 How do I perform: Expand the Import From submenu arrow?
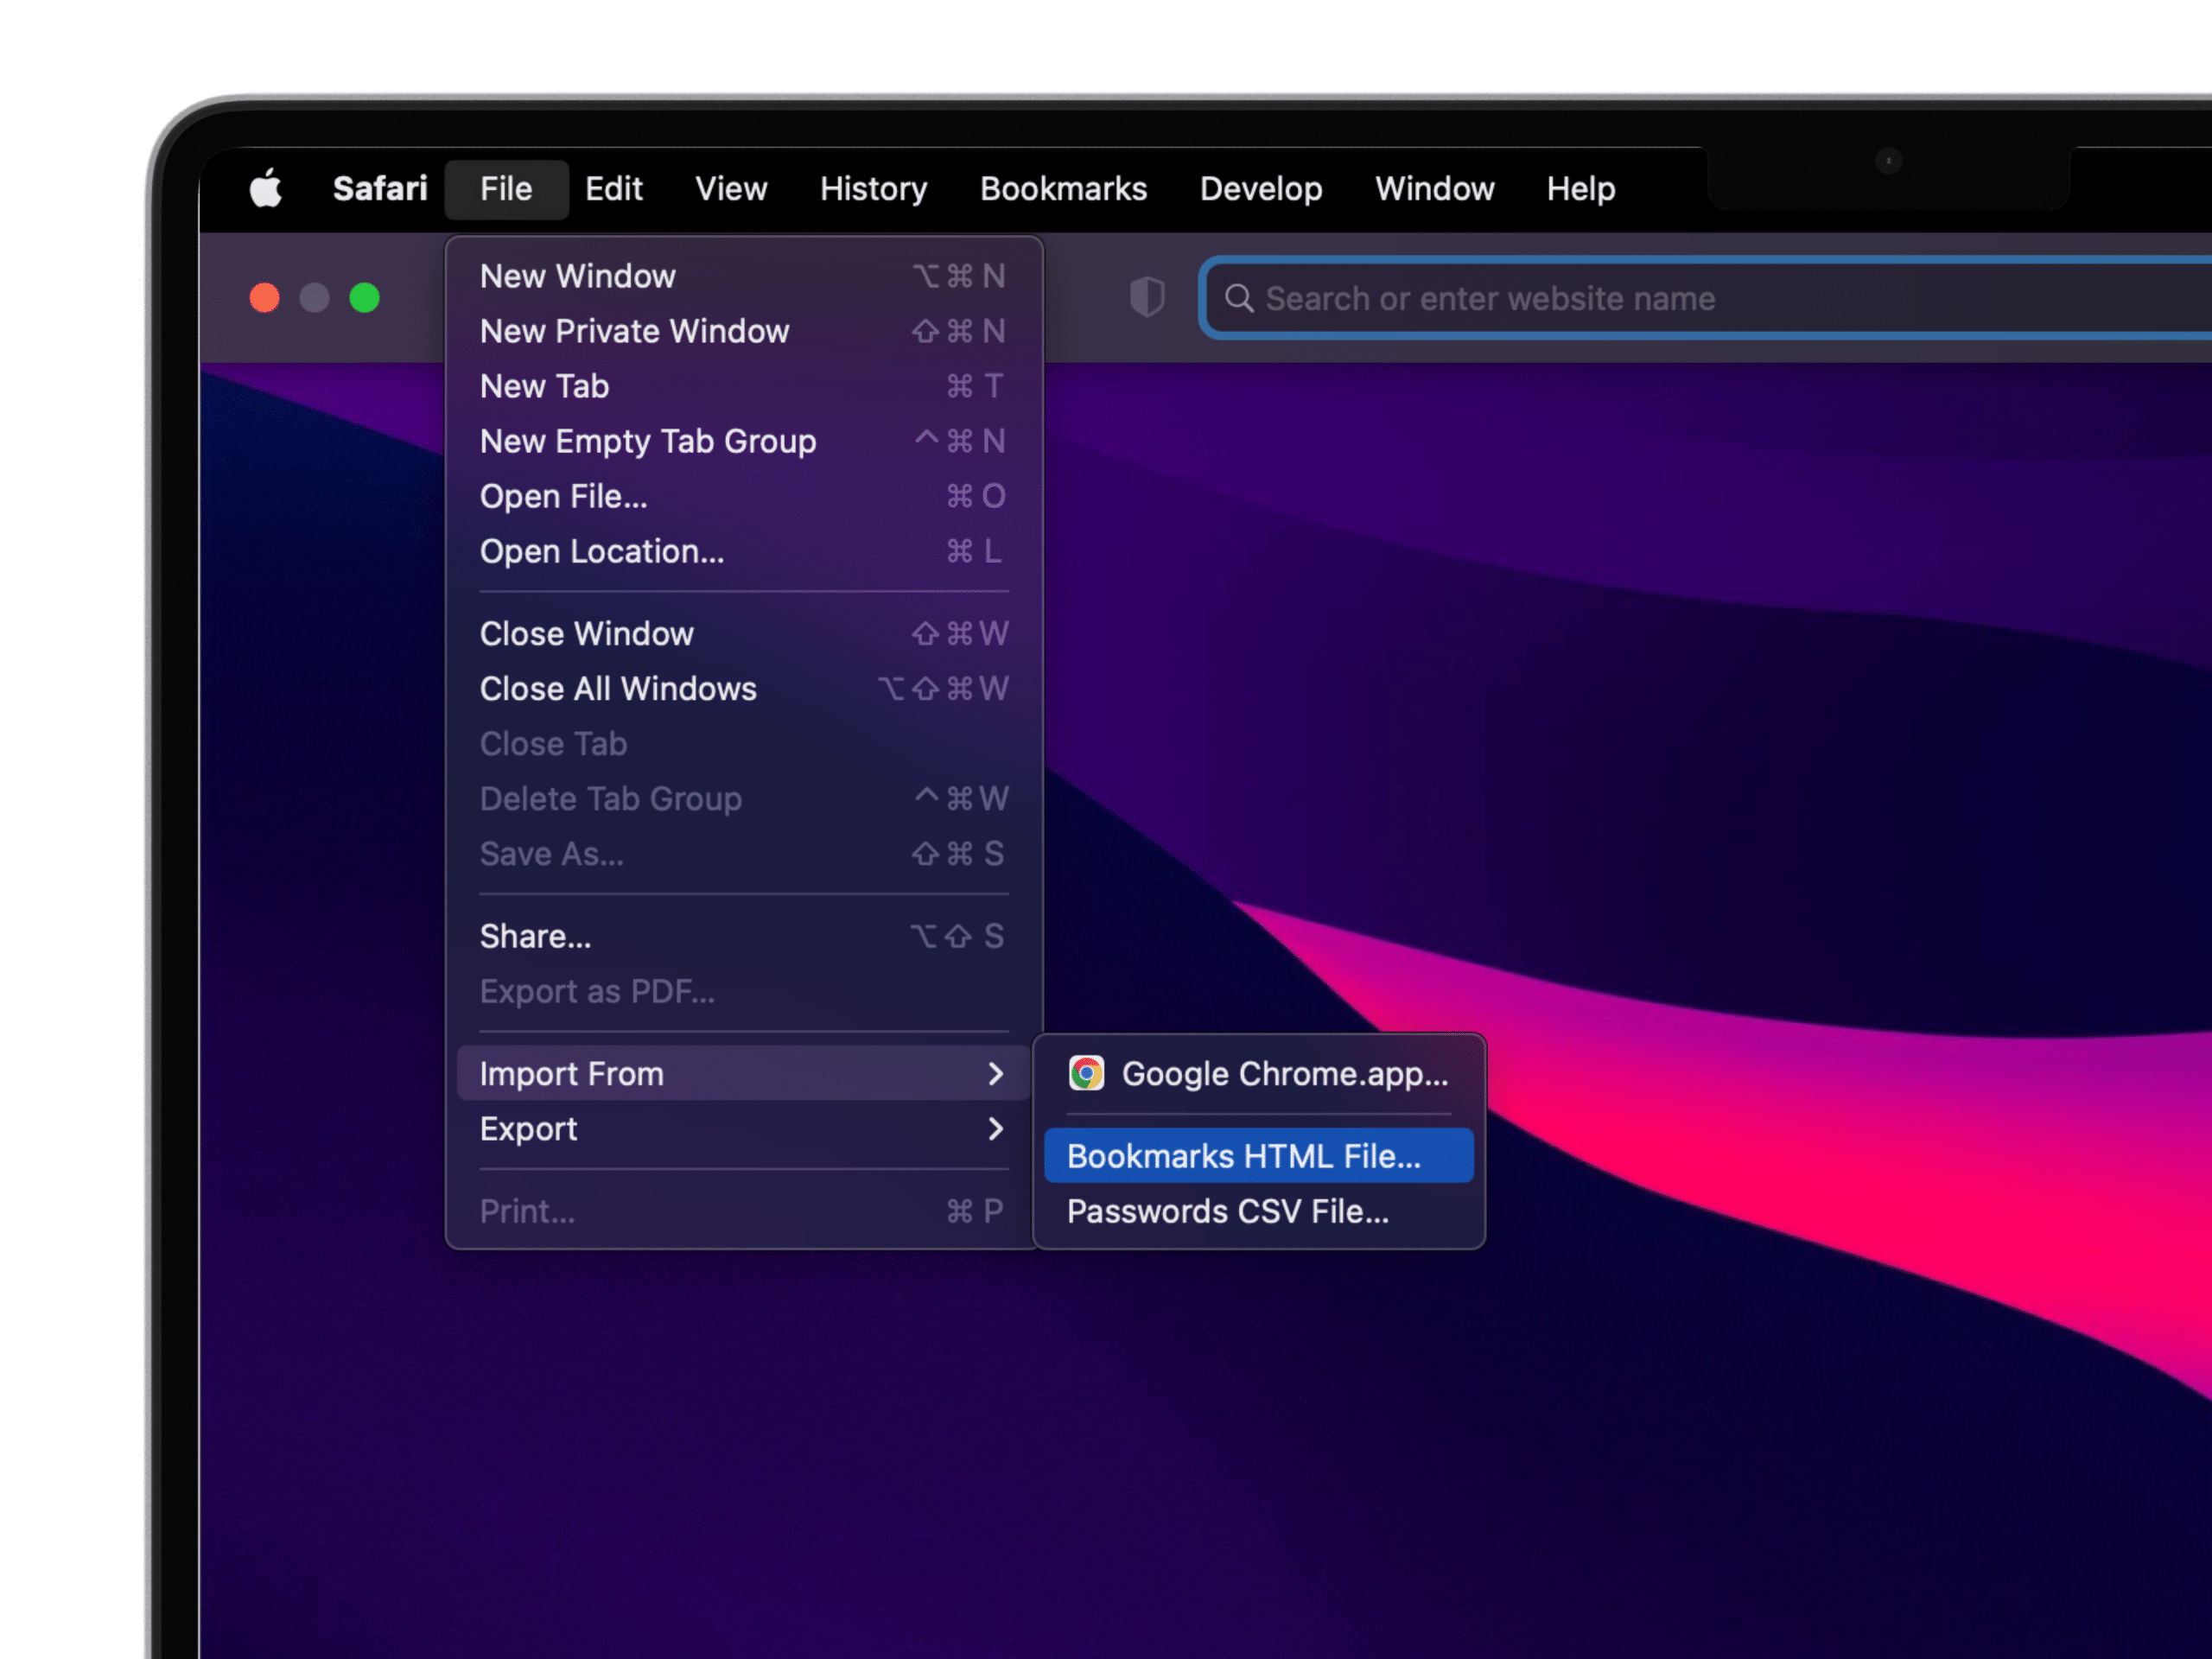click(995, 1074)
